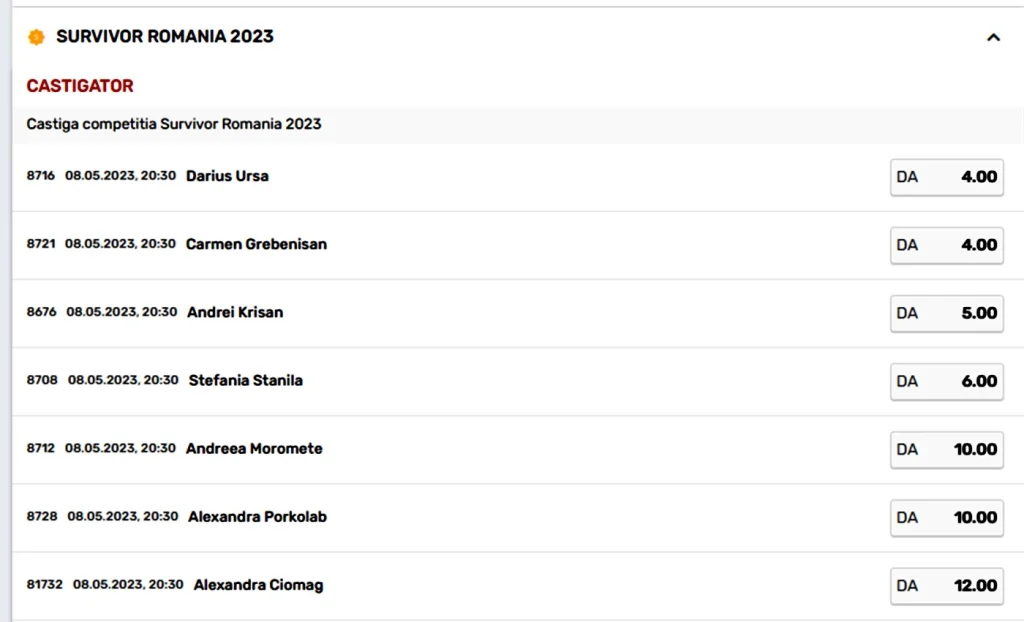Click the Andreea Moromete contestant name
Screen dimensions: 1024x622
(x=254, y=449)
